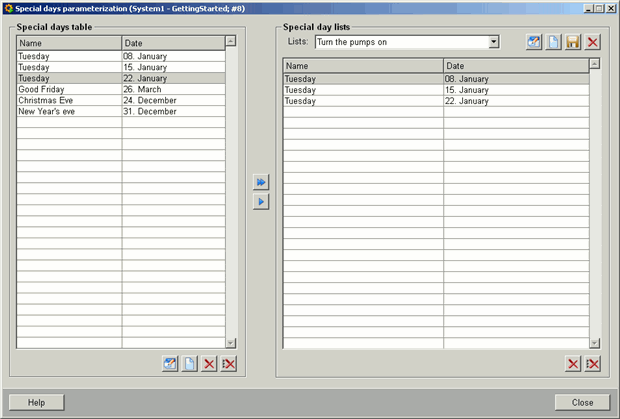Click edit icon under Special days table

tap(170, 364)
